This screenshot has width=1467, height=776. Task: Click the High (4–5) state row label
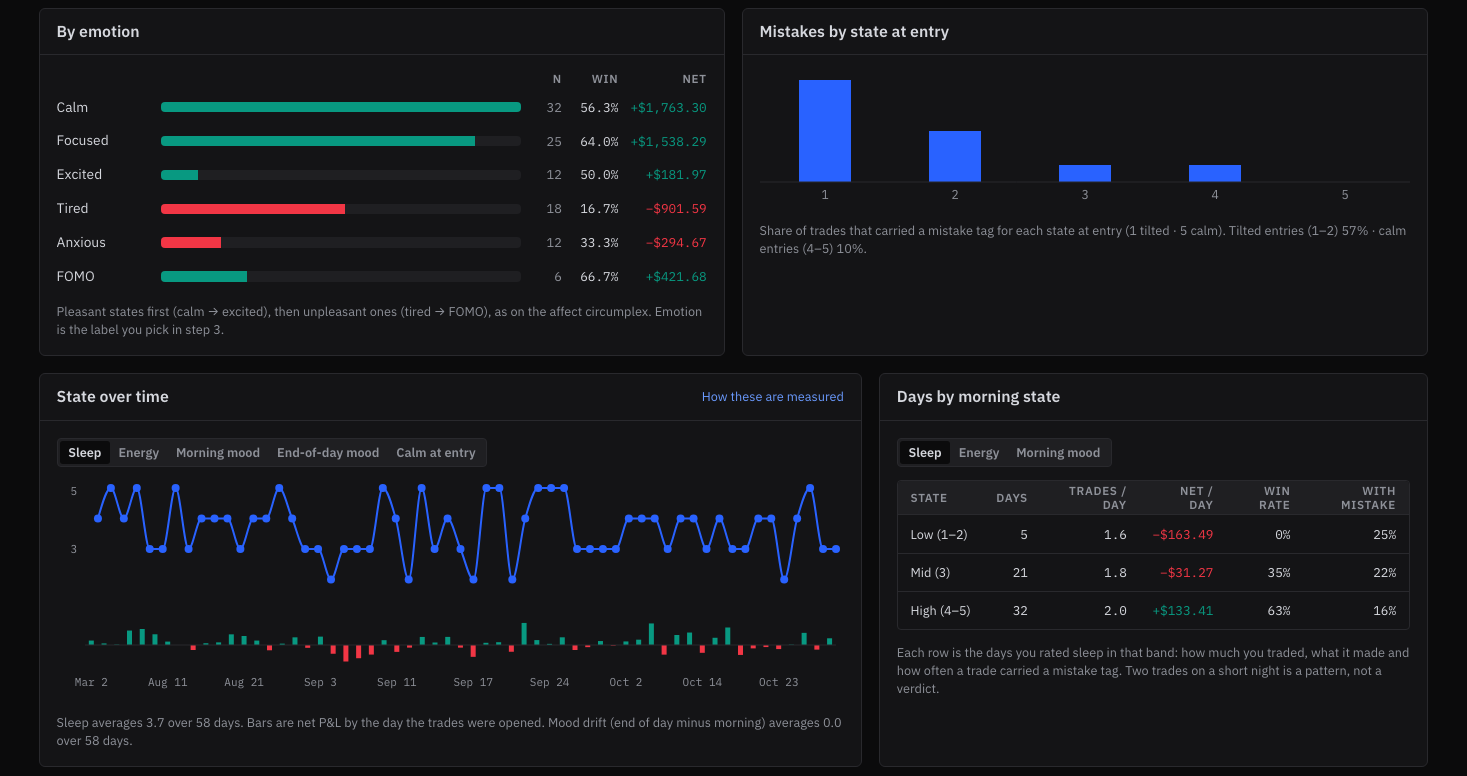[x=940, y=611]
